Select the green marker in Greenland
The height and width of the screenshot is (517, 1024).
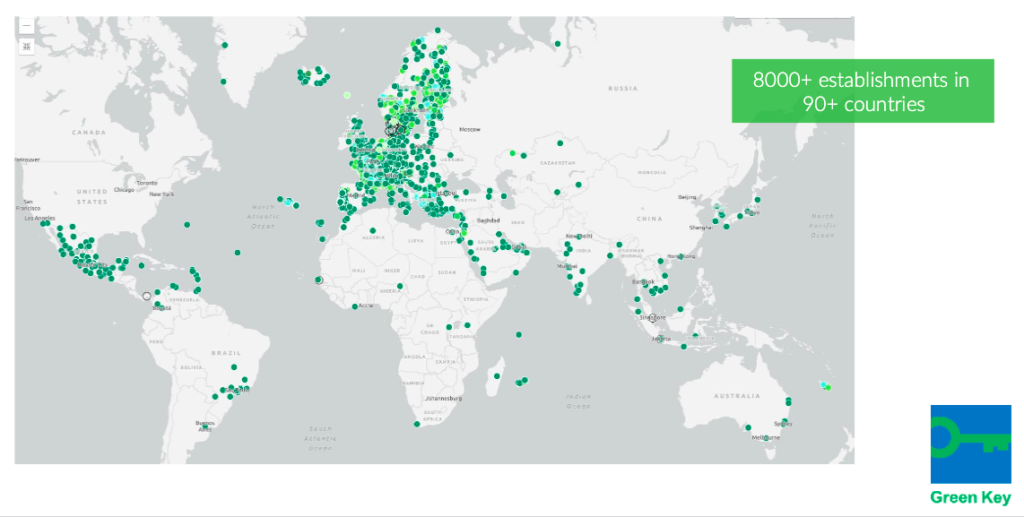click(224, 45)
